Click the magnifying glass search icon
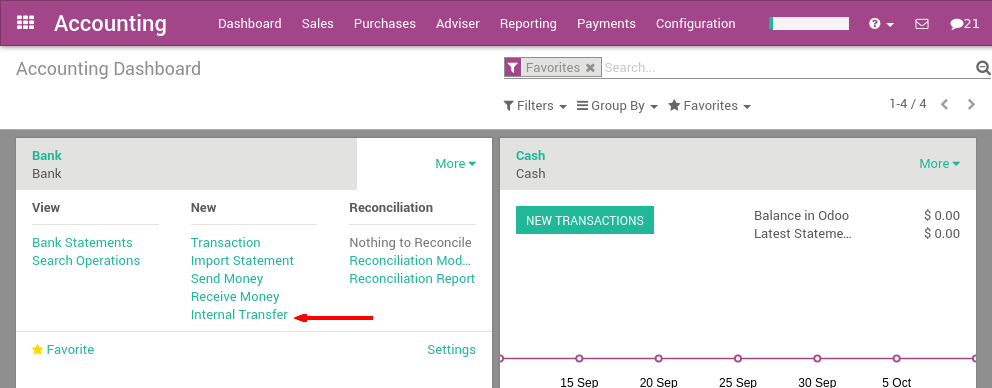The image size is (992, 388). [x=983, y=68]
